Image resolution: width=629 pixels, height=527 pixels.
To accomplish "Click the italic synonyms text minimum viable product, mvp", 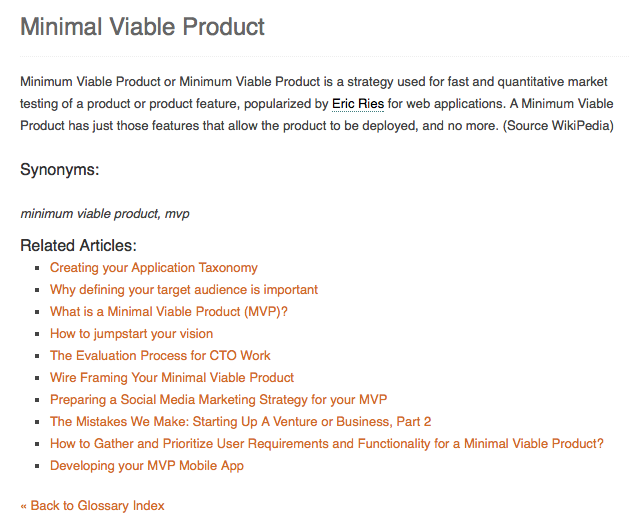I will click(105, 214).
